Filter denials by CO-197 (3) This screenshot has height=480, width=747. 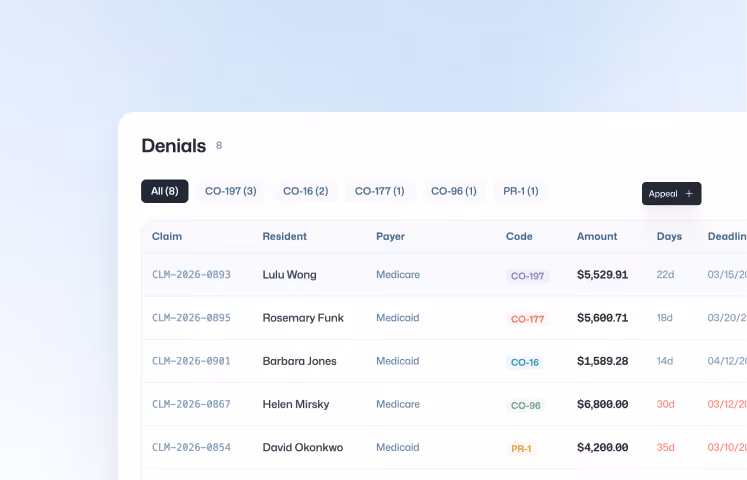pos(231,191)
